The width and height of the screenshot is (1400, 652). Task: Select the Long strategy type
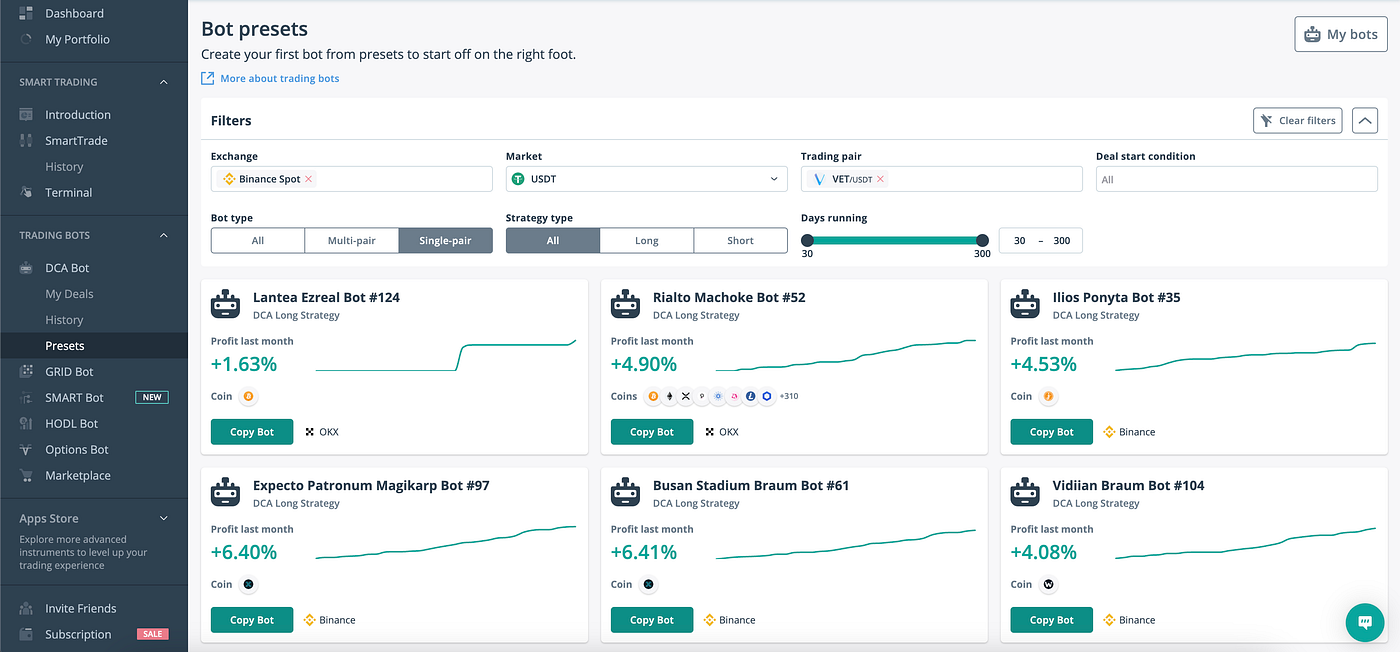click(646, 241)
